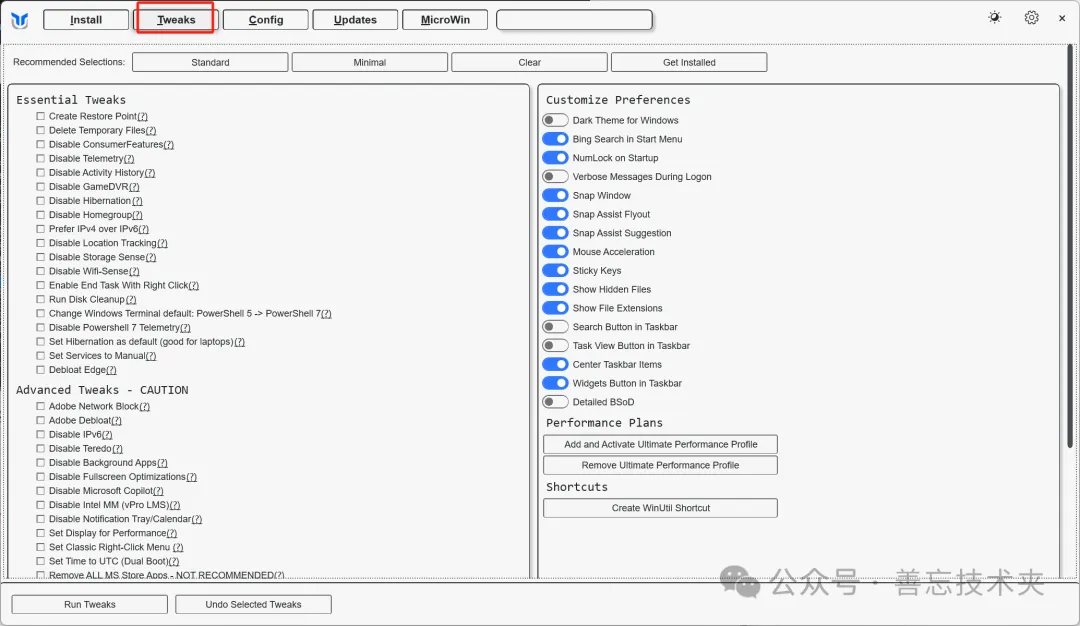
Task: Click Get Installed button
Action: tap(689, 62)
